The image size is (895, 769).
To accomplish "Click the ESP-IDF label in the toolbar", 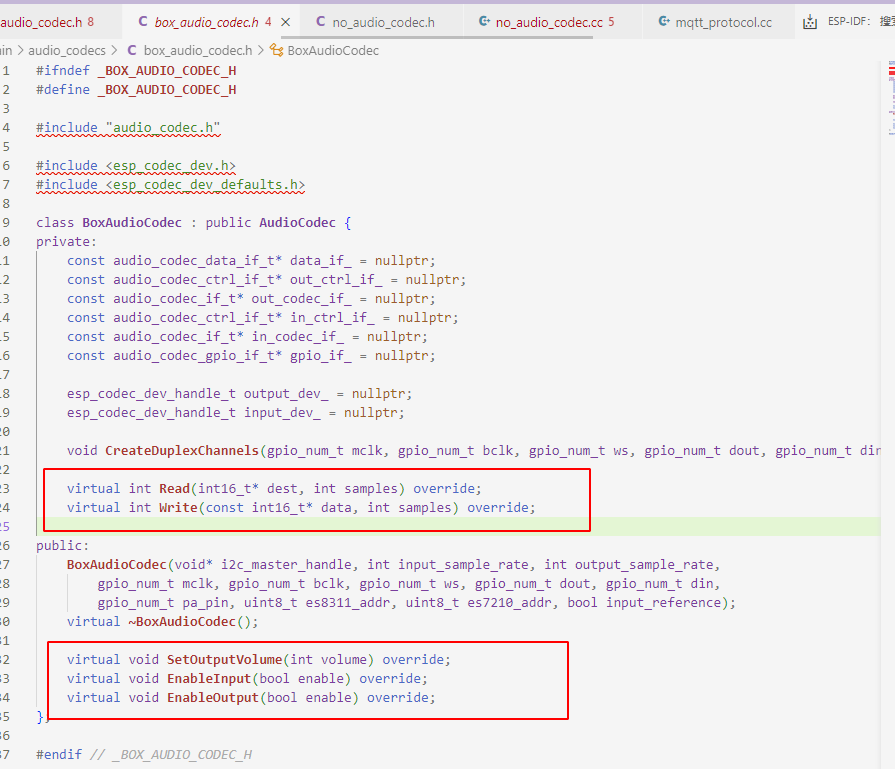I will [x=849, y=22].
